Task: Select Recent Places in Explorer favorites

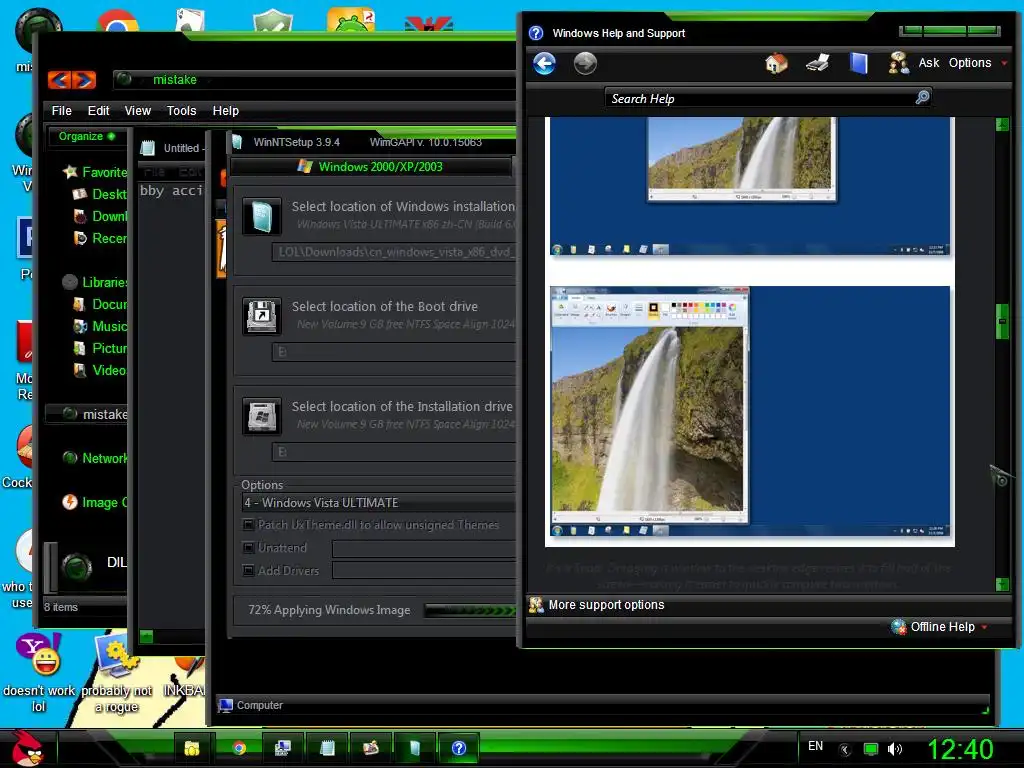Action: pyautogui.click(x=100, y=238)
